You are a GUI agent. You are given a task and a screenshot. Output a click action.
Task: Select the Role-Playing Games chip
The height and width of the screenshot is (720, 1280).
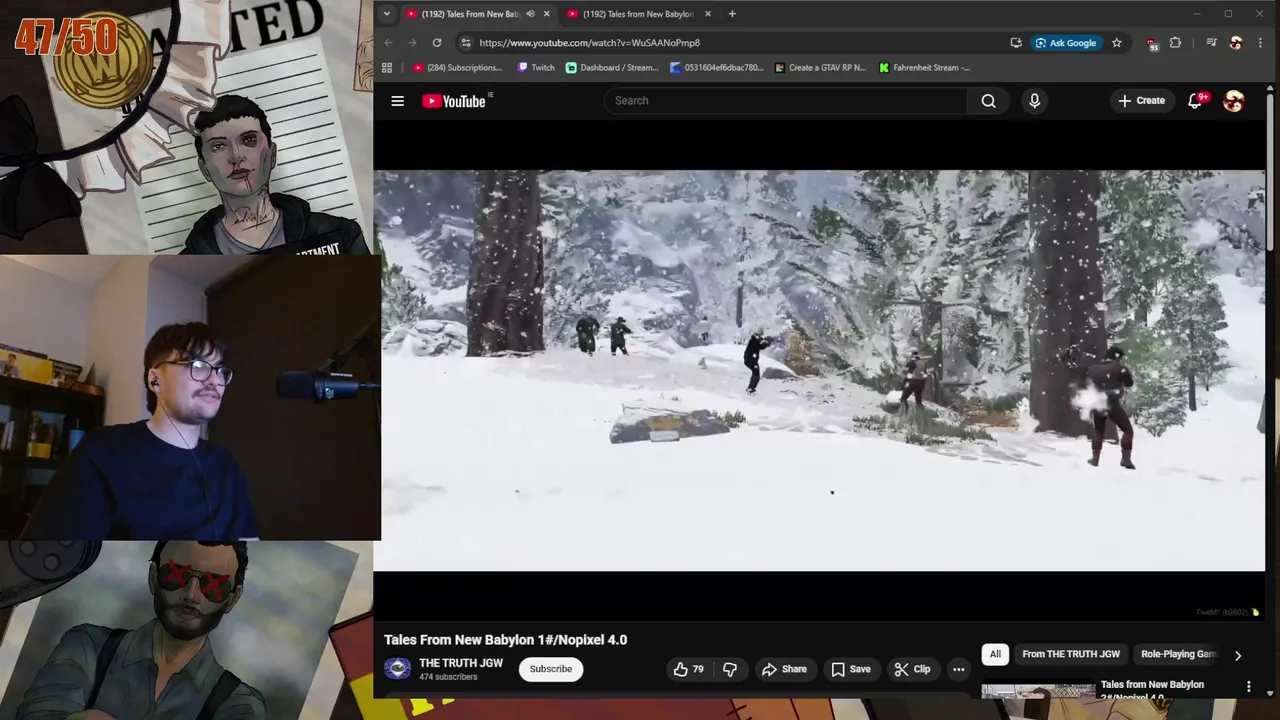1178,654
